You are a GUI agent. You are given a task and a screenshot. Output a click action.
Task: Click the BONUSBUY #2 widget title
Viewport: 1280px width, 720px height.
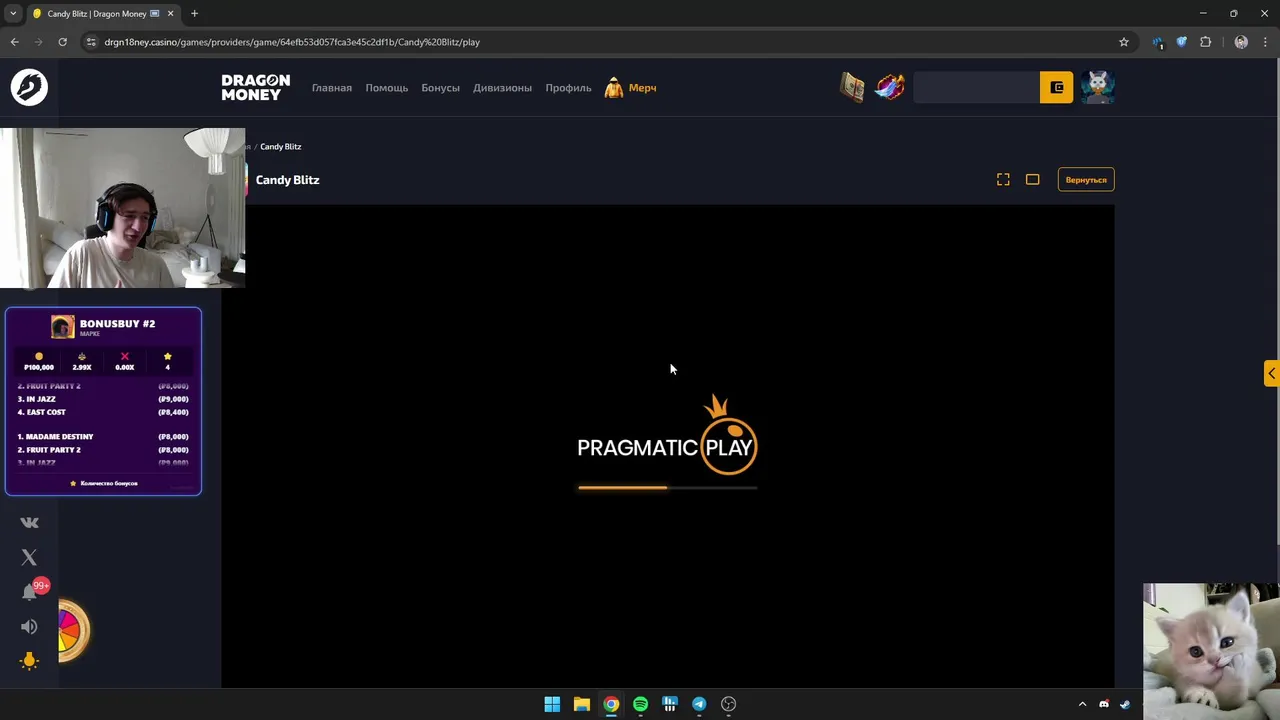[x=117, y=324]
